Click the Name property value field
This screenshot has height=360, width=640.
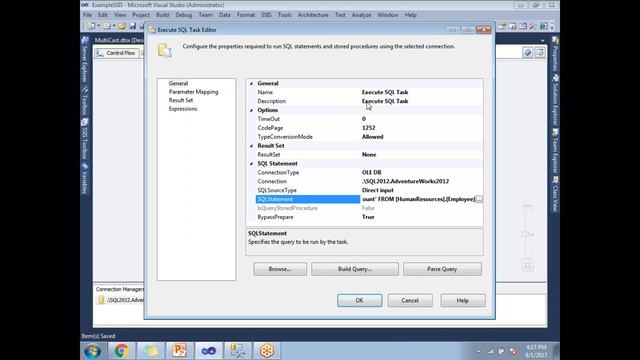tap(422, 92)
